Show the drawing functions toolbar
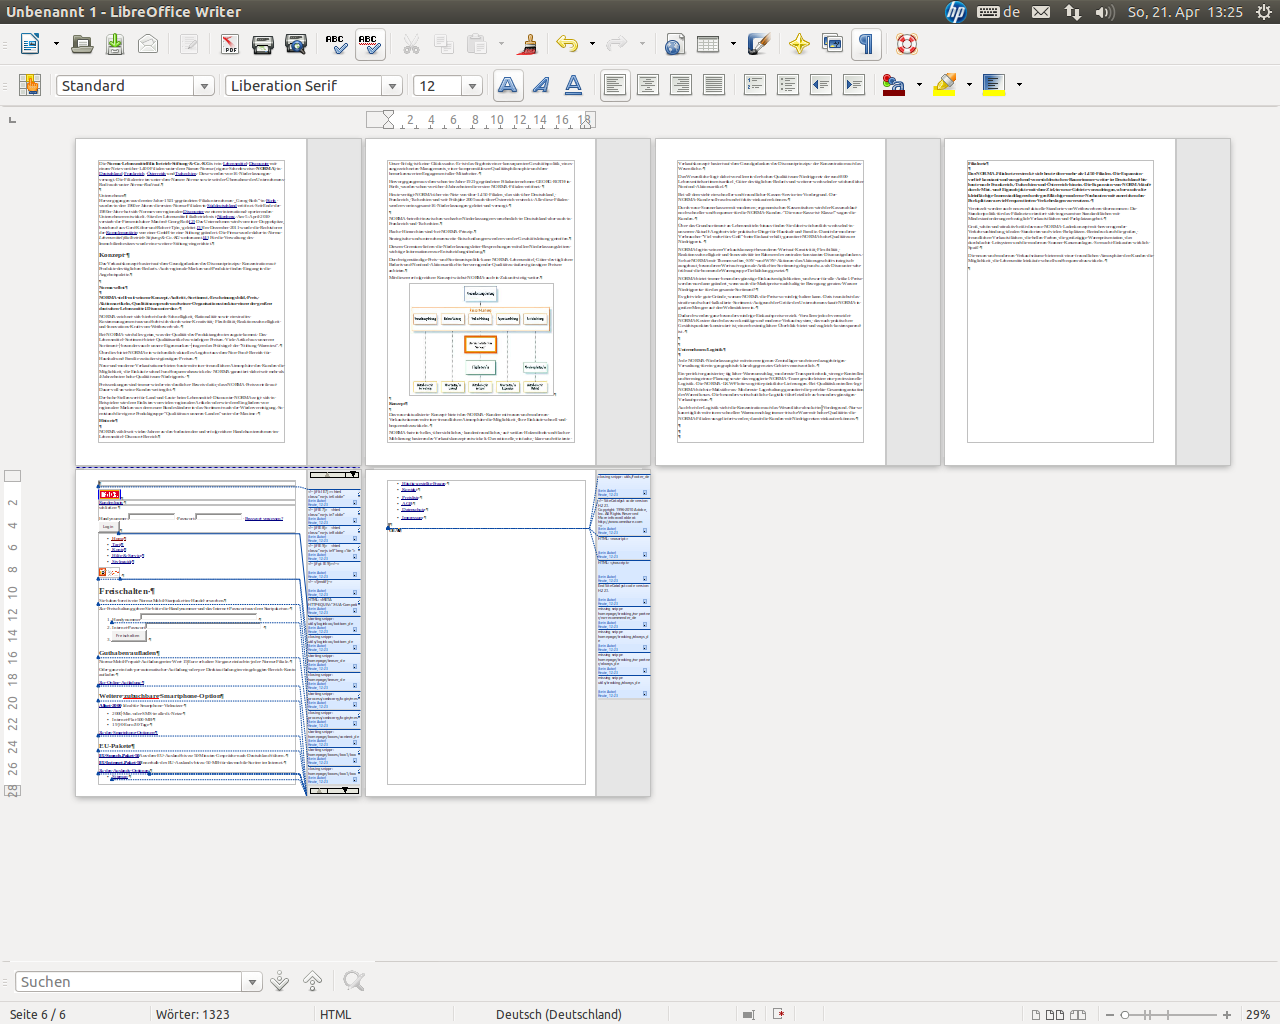 coord(759,44)
